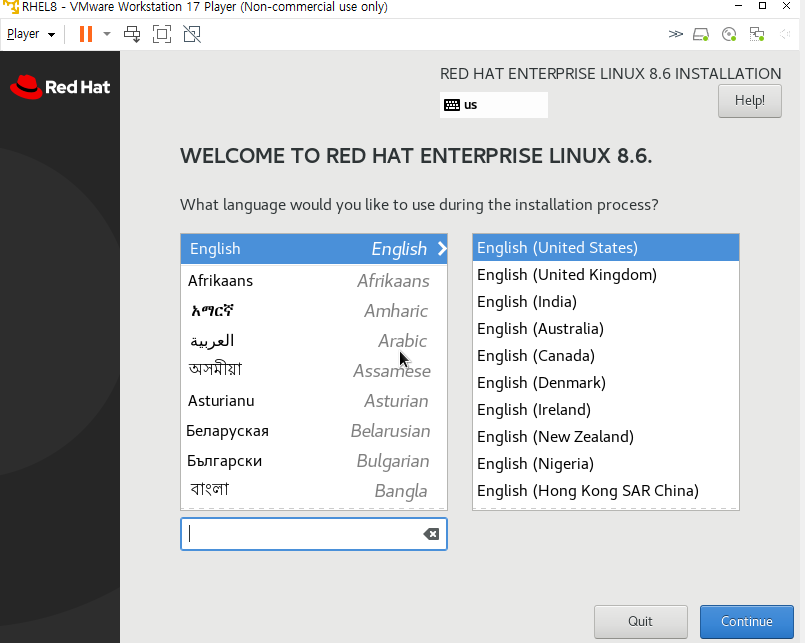Choose English (India) locale
The height and width of the screenshot is (643, 805).
click(x=606, y=301)
